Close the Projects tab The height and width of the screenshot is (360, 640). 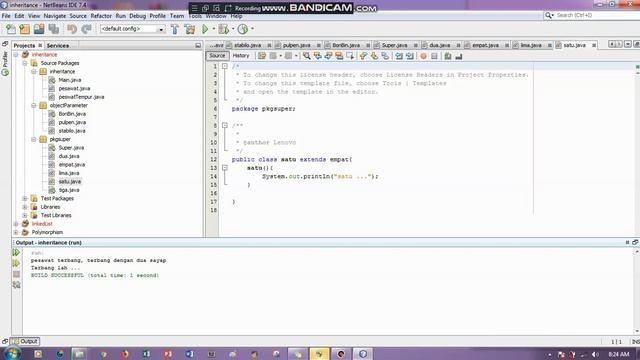point(40,46)
